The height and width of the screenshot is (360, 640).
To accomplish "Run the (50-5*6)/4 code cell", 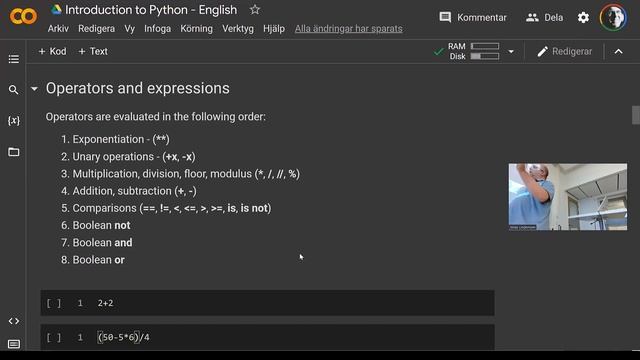I will point(53,338).
